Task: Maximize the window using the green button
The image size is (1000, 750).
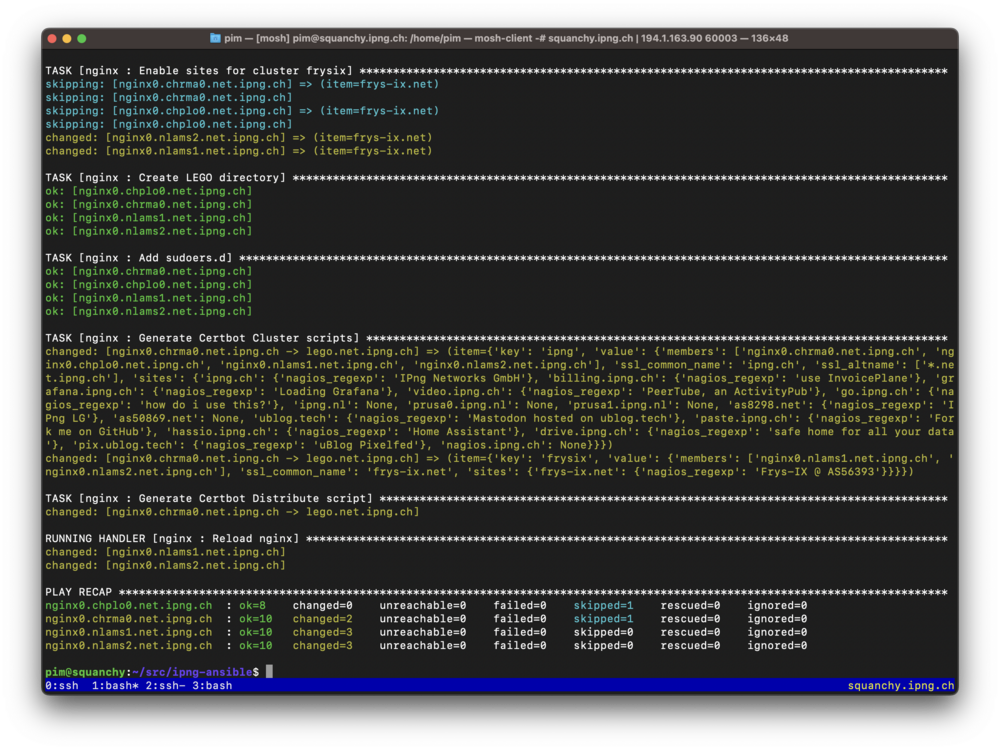Action: 82,38
